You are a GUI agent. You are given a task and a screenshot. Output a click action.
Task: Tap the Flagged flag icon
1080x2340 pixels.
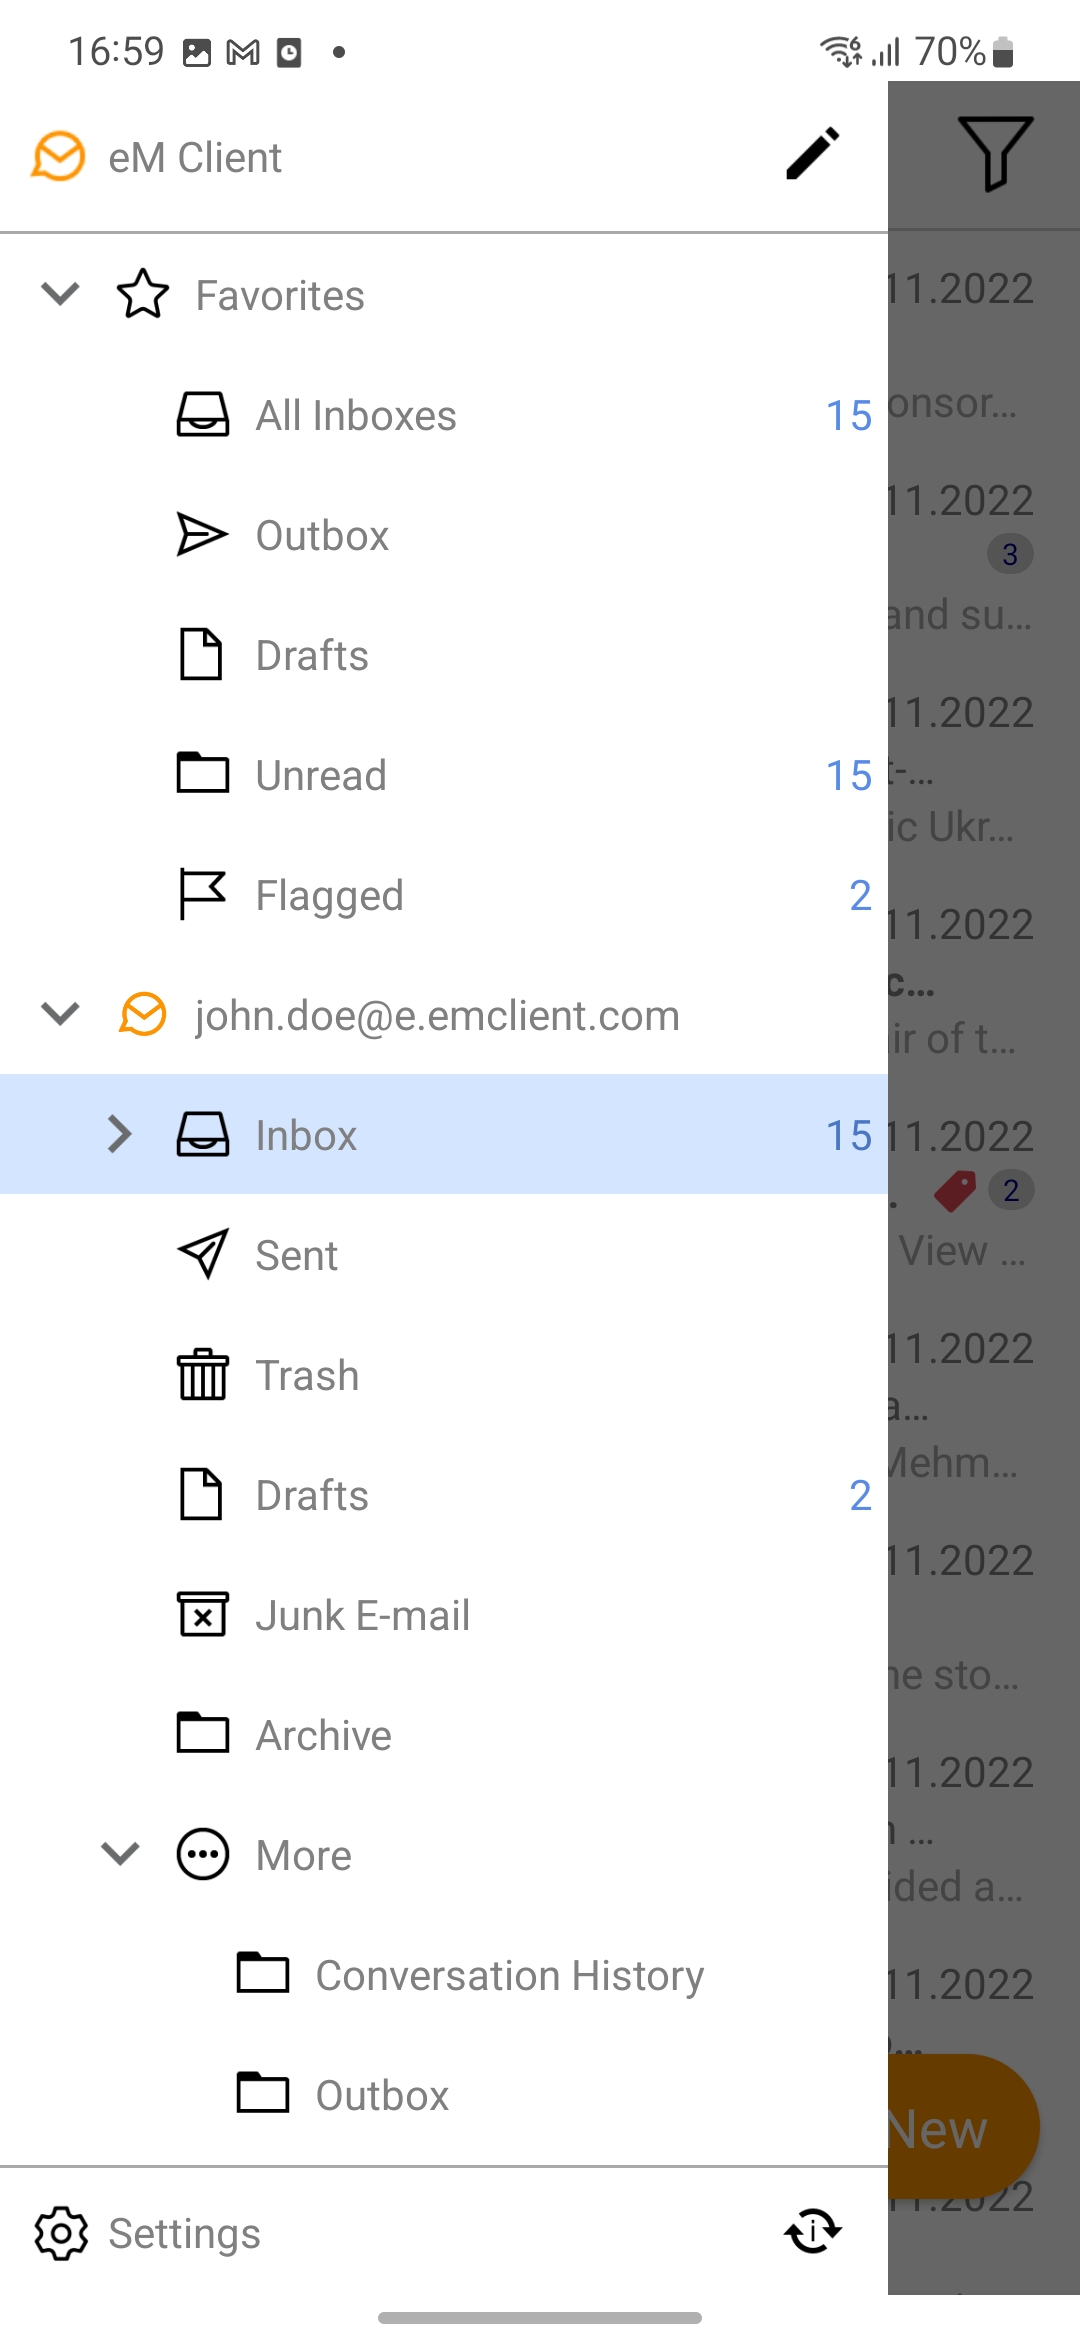[203, 893]
